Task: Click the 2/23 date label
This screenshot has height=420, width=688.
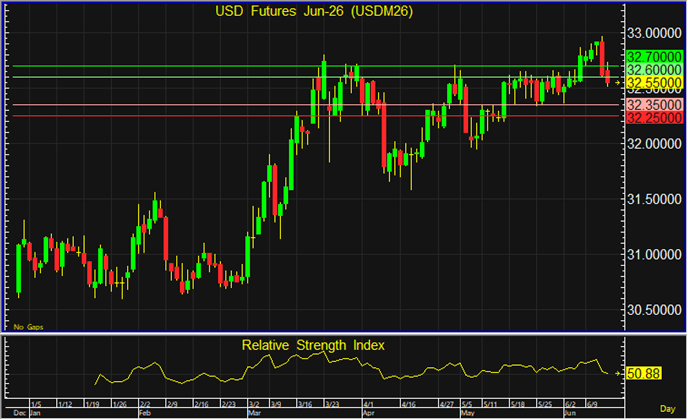Action: (228, 404)
